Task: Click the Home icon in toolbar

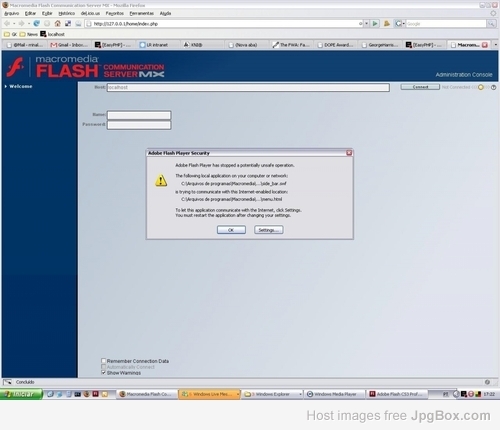Action: 58,23
